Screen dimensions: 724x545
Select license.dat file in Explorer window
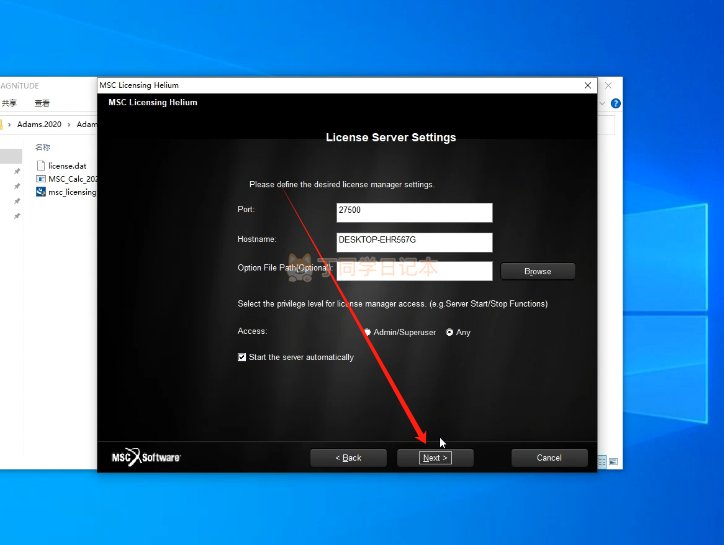click(67, 166)
